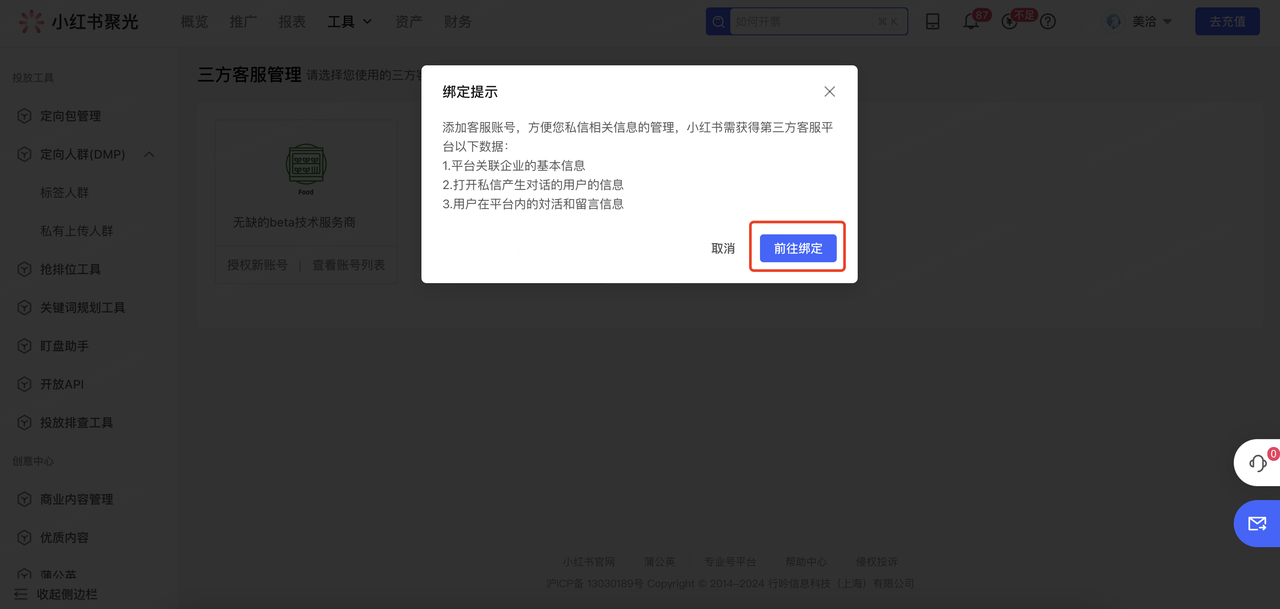Open 开放API in the sidebar
1280x609 pixels.
pyautogui.click(x=62, y=384)
